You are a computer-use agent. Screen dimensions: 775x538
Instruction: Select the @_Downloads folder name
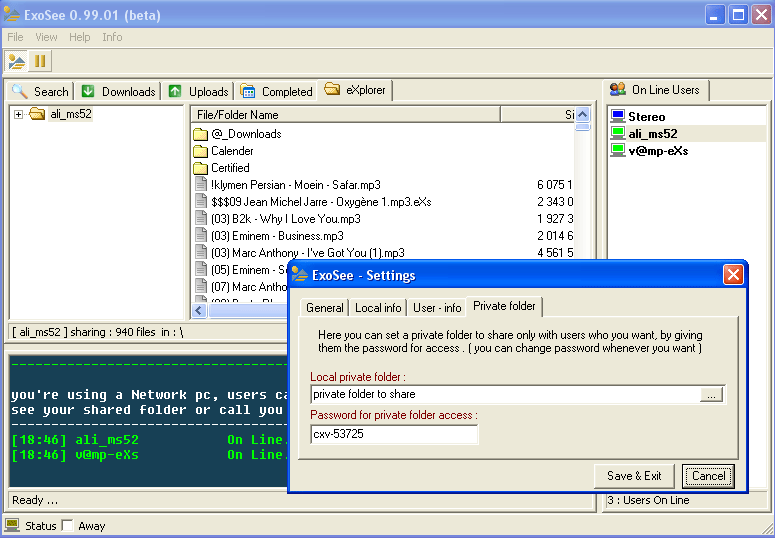(x=246, y=134)
